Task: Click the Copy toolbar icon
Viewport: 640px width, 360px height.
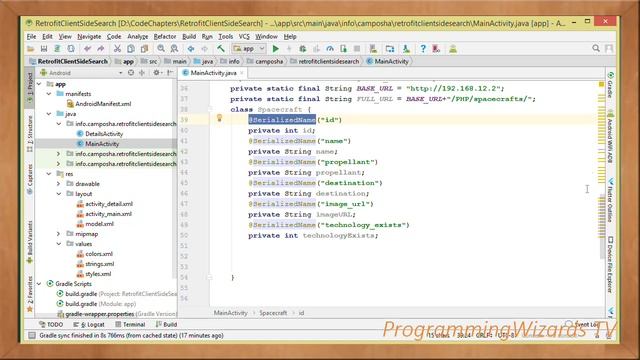Action: pyautogui.click(x=131, y=49)
